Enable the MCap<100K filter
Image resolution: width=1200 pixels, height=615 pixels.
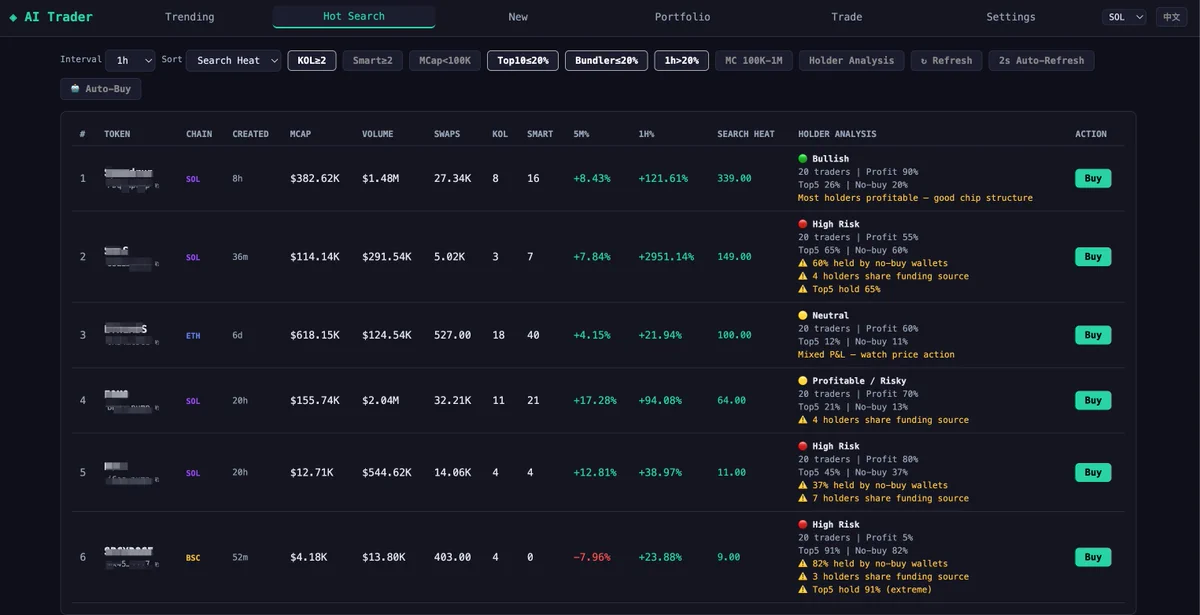[x=445, y=60]
